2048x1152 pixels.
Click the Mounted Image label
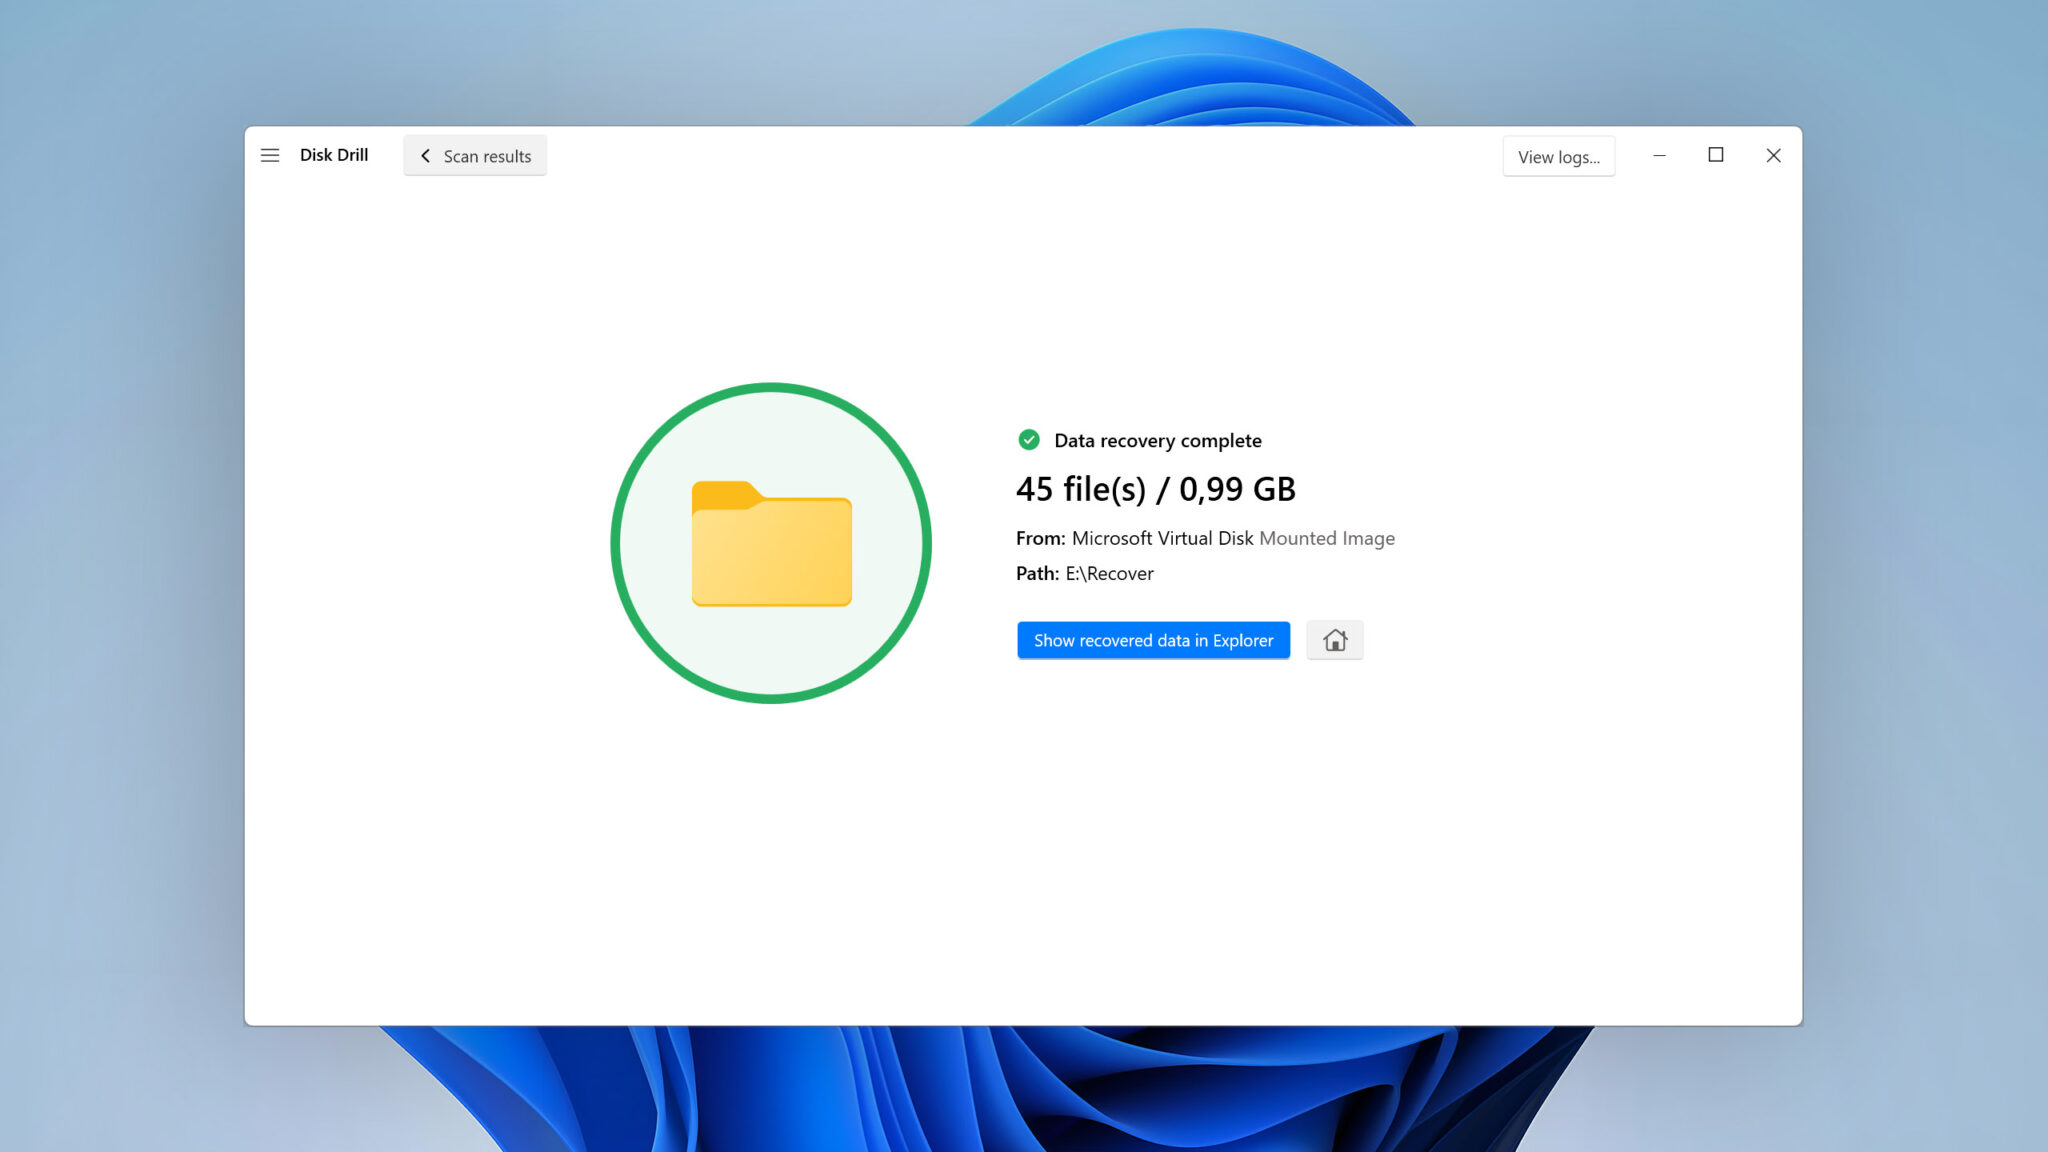[1327, 538]
